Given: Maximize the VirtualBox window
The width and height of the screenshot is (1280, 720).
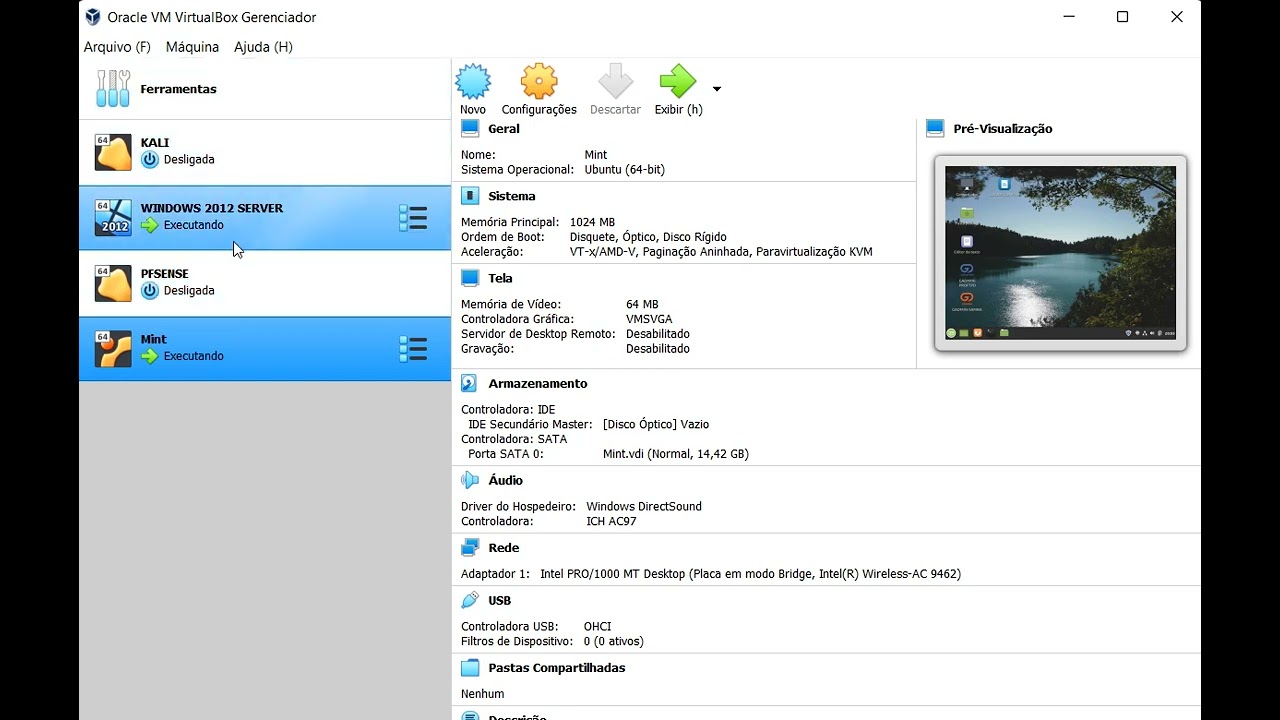Looking at the screenshot, I should pyautogui.click(x=1122, y=17).
